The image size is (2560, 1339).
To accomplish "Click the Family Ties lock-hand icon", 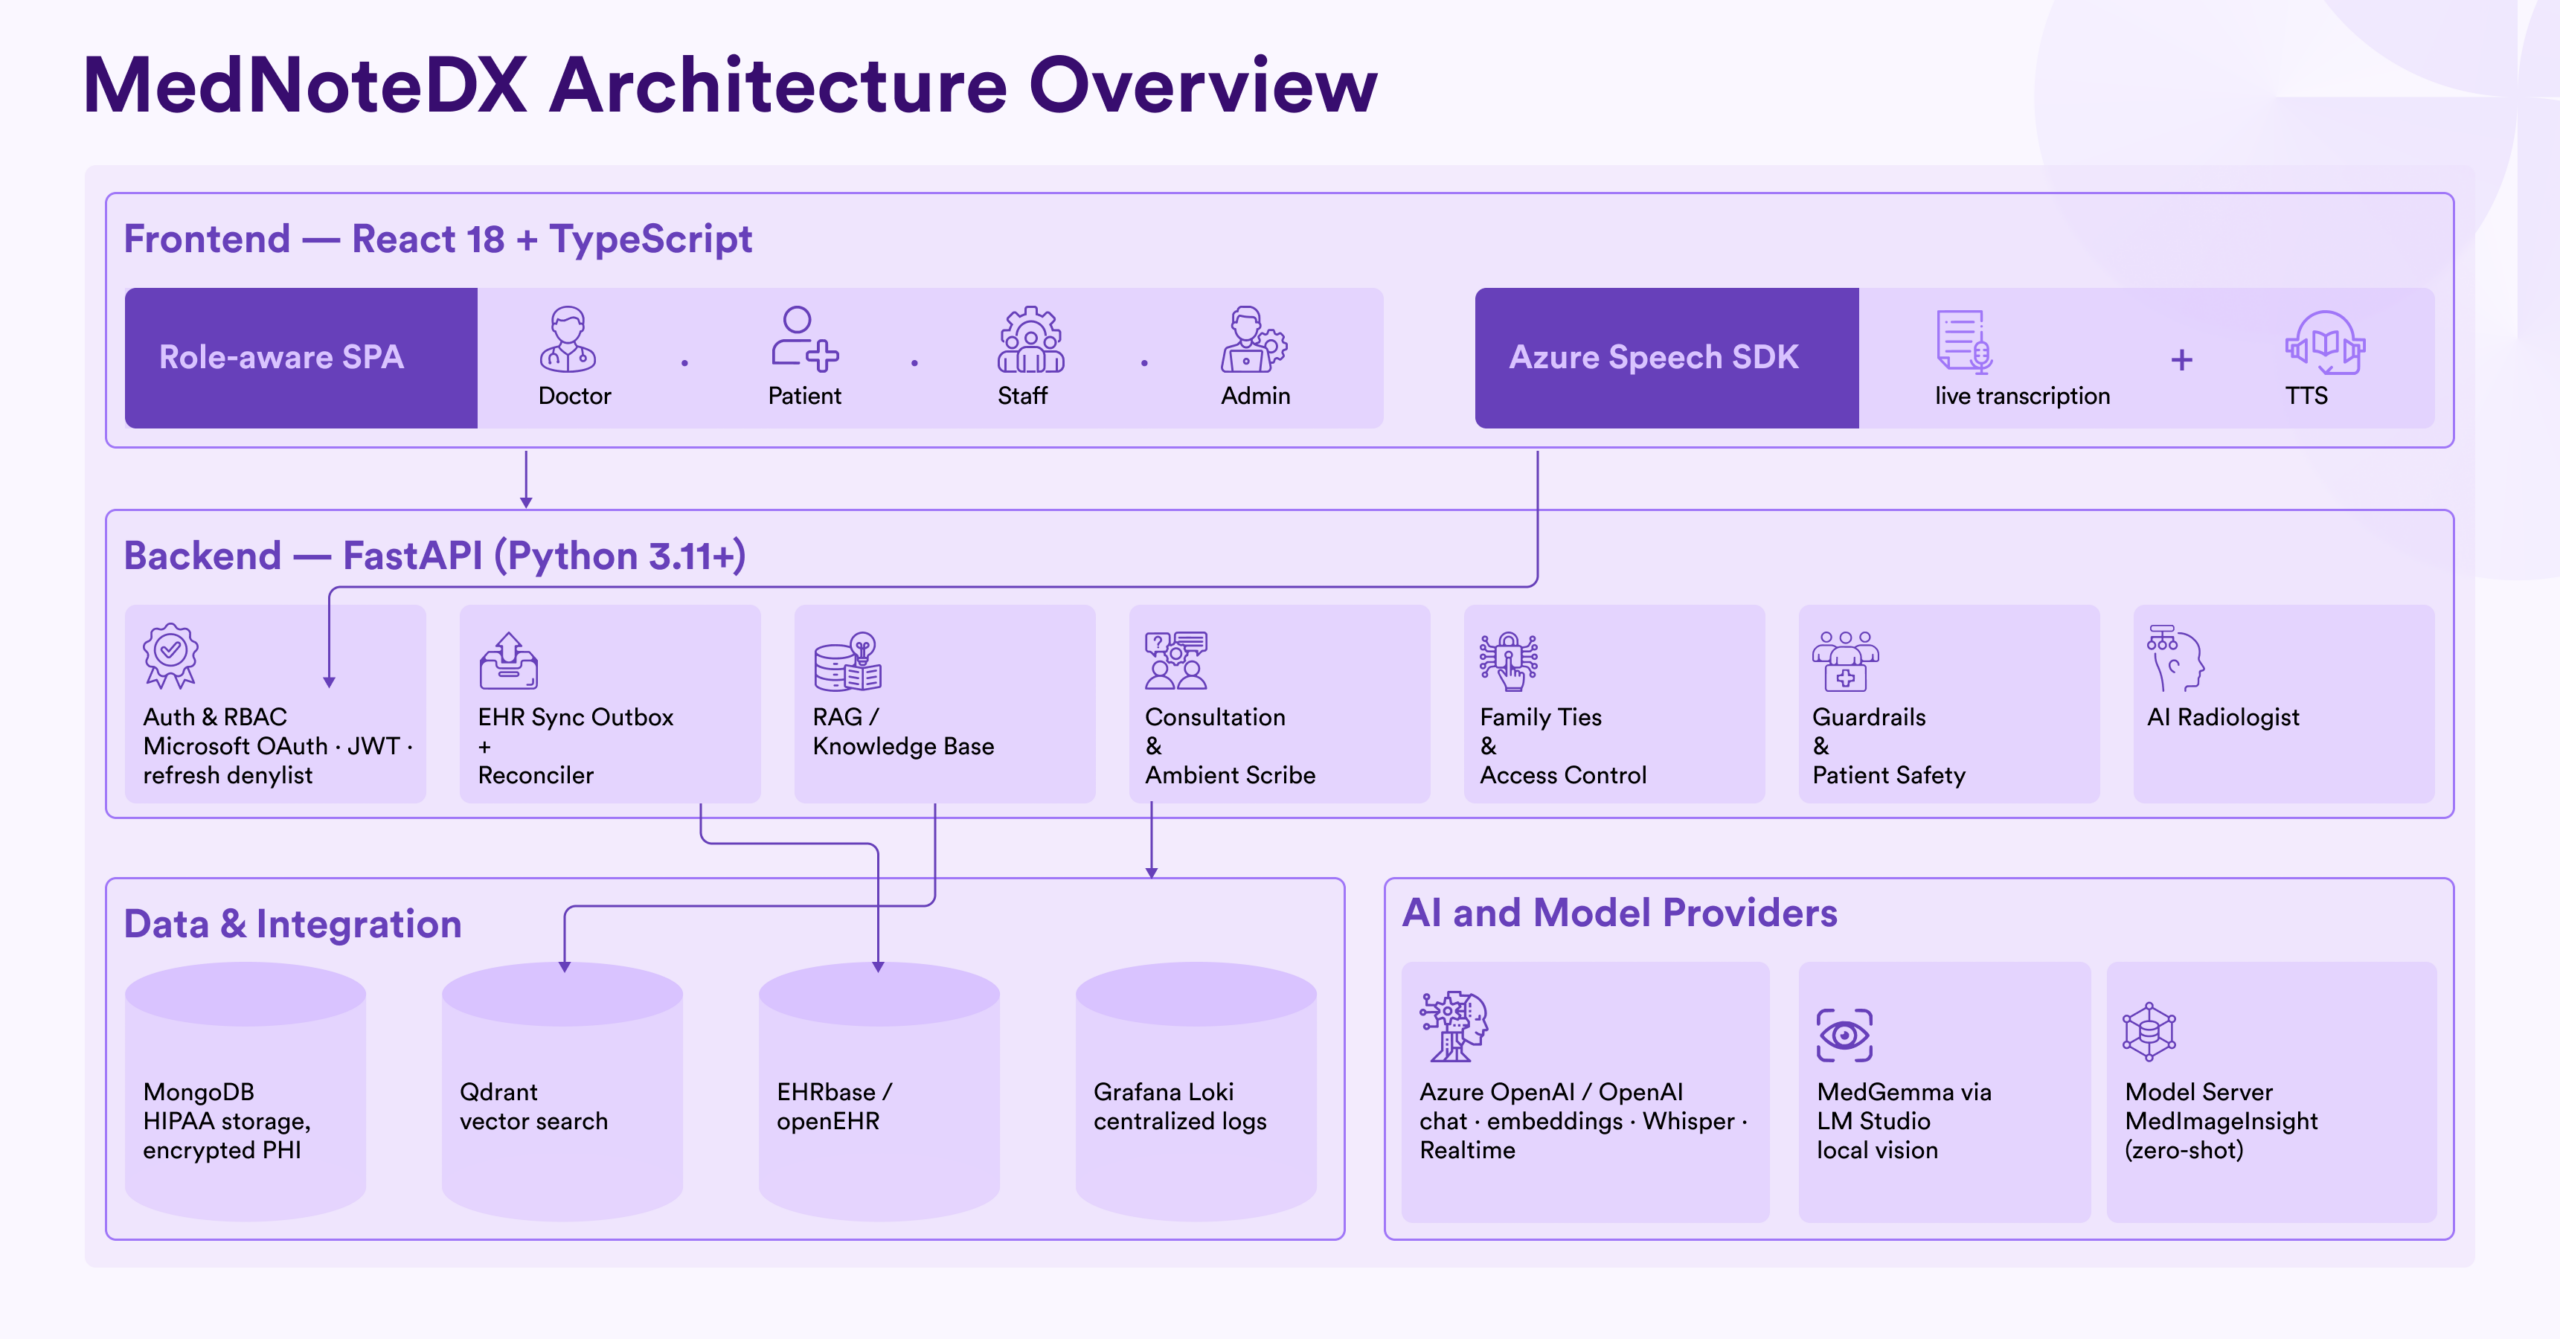I will click(1510, 661).
